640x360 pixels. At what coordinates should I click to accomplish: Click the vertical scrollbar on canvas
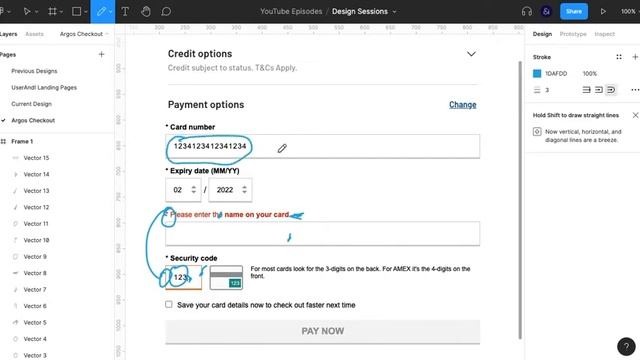pyautogui.click(x=520, y=200)
